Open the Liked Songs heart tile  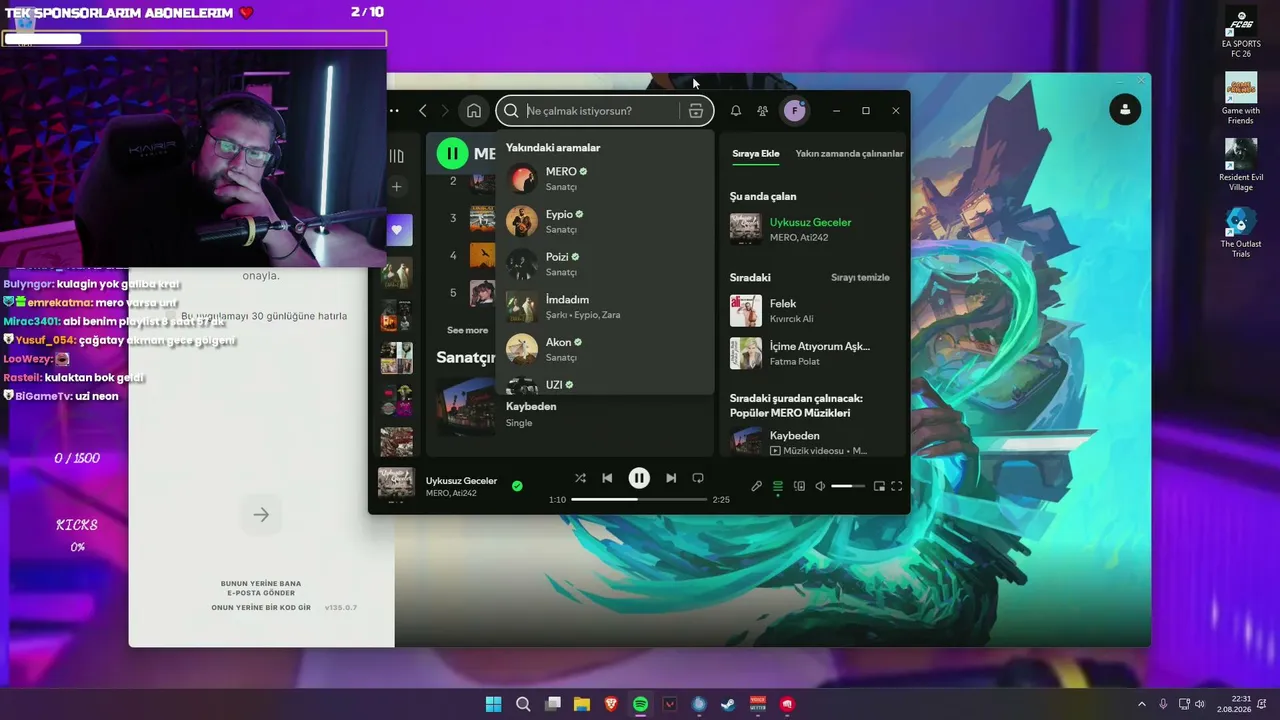(397, 230)
